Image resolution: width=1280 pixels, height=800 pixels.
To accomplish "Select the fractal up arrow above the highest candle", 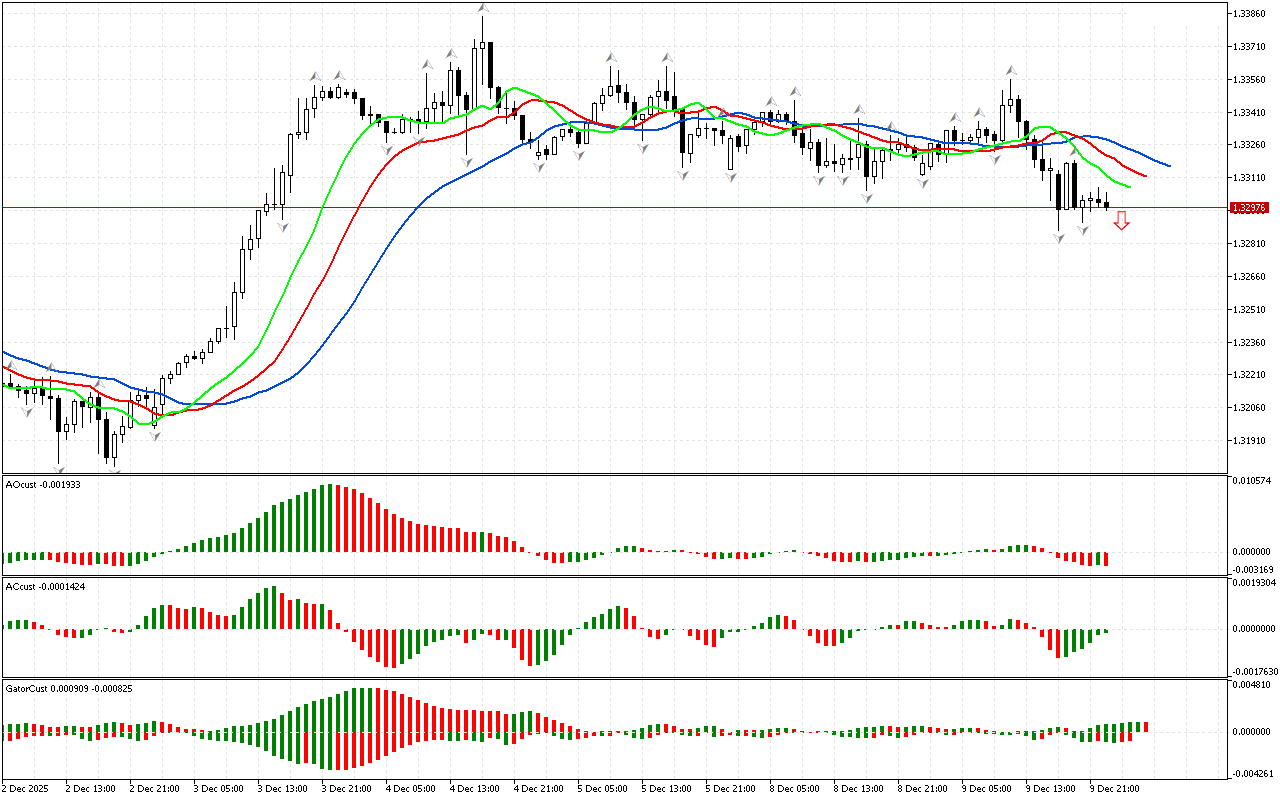I will click(483, 8).
